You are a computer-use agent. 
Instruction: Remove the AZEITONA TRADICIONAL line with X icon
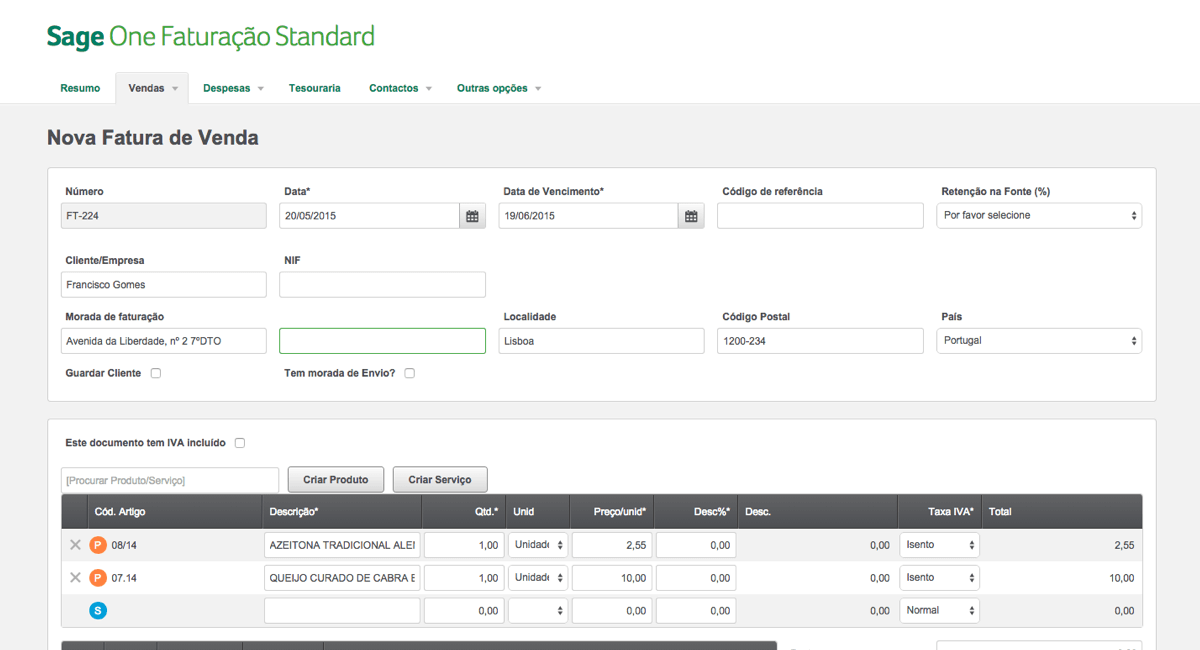[x=75, y=545]
